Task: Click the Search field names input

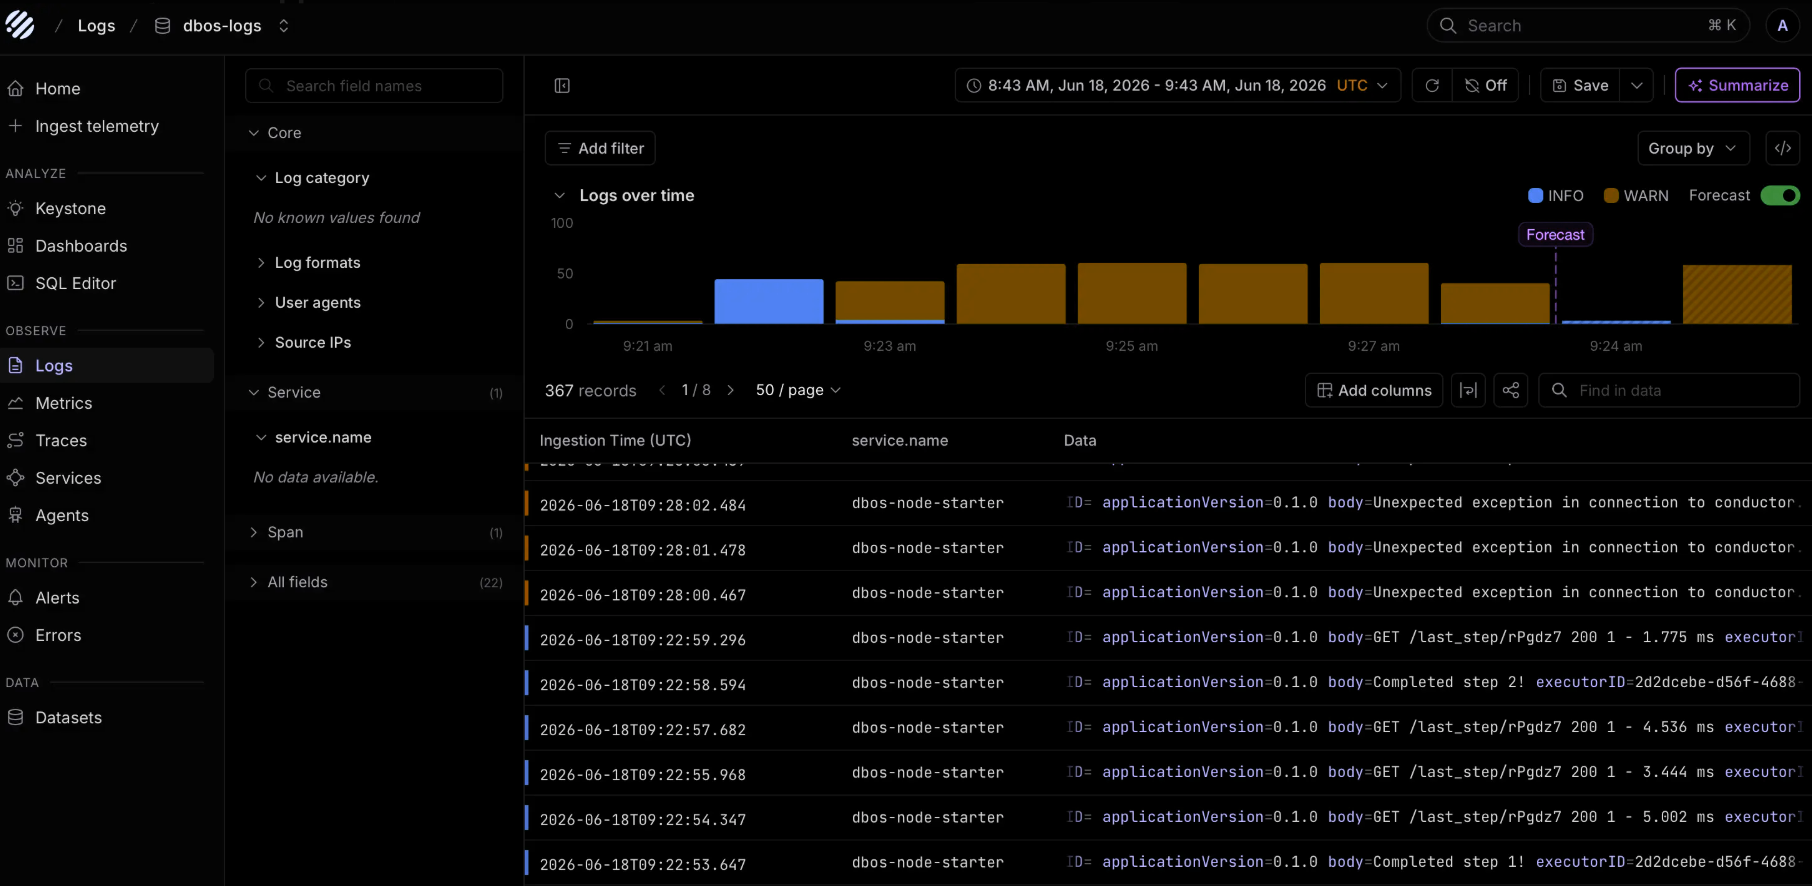Action: [374, 86]
